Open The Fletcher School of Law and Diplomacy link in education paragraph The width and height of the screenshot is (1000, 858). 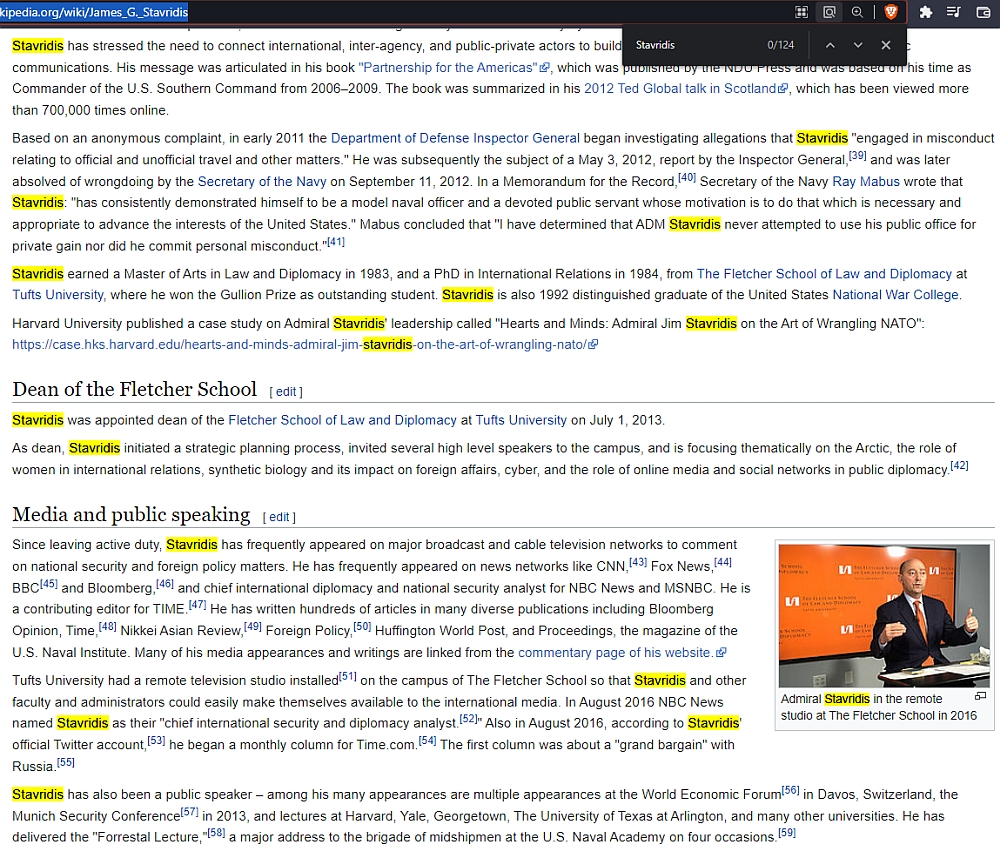[x=824, y=274]
